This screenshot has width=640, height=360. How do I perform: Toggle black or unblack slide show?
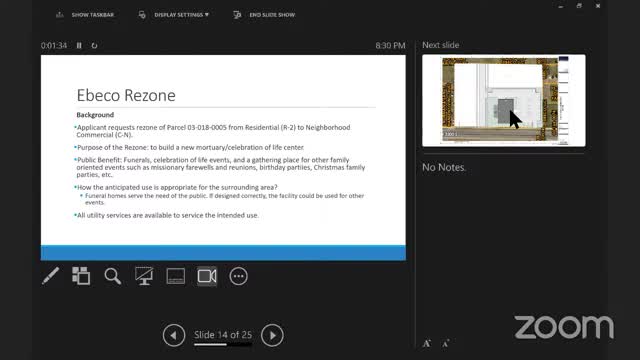(144, 276)
